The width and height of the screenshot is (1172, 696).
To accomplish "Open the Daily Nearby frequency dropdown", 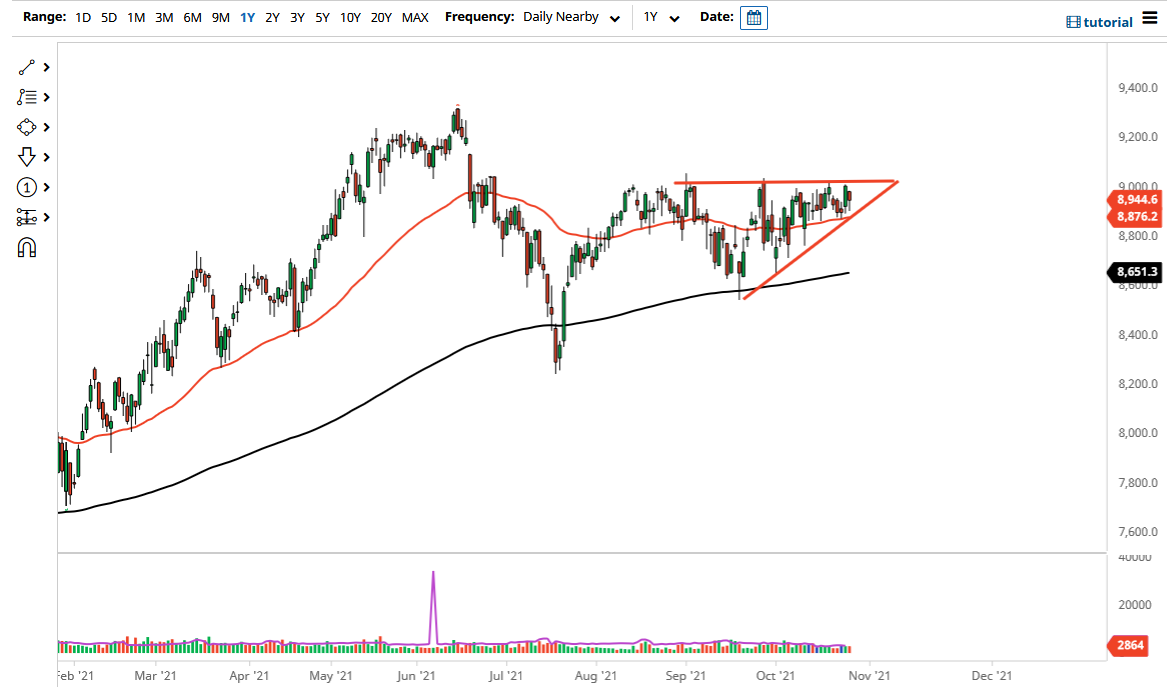I will (572, 17).
